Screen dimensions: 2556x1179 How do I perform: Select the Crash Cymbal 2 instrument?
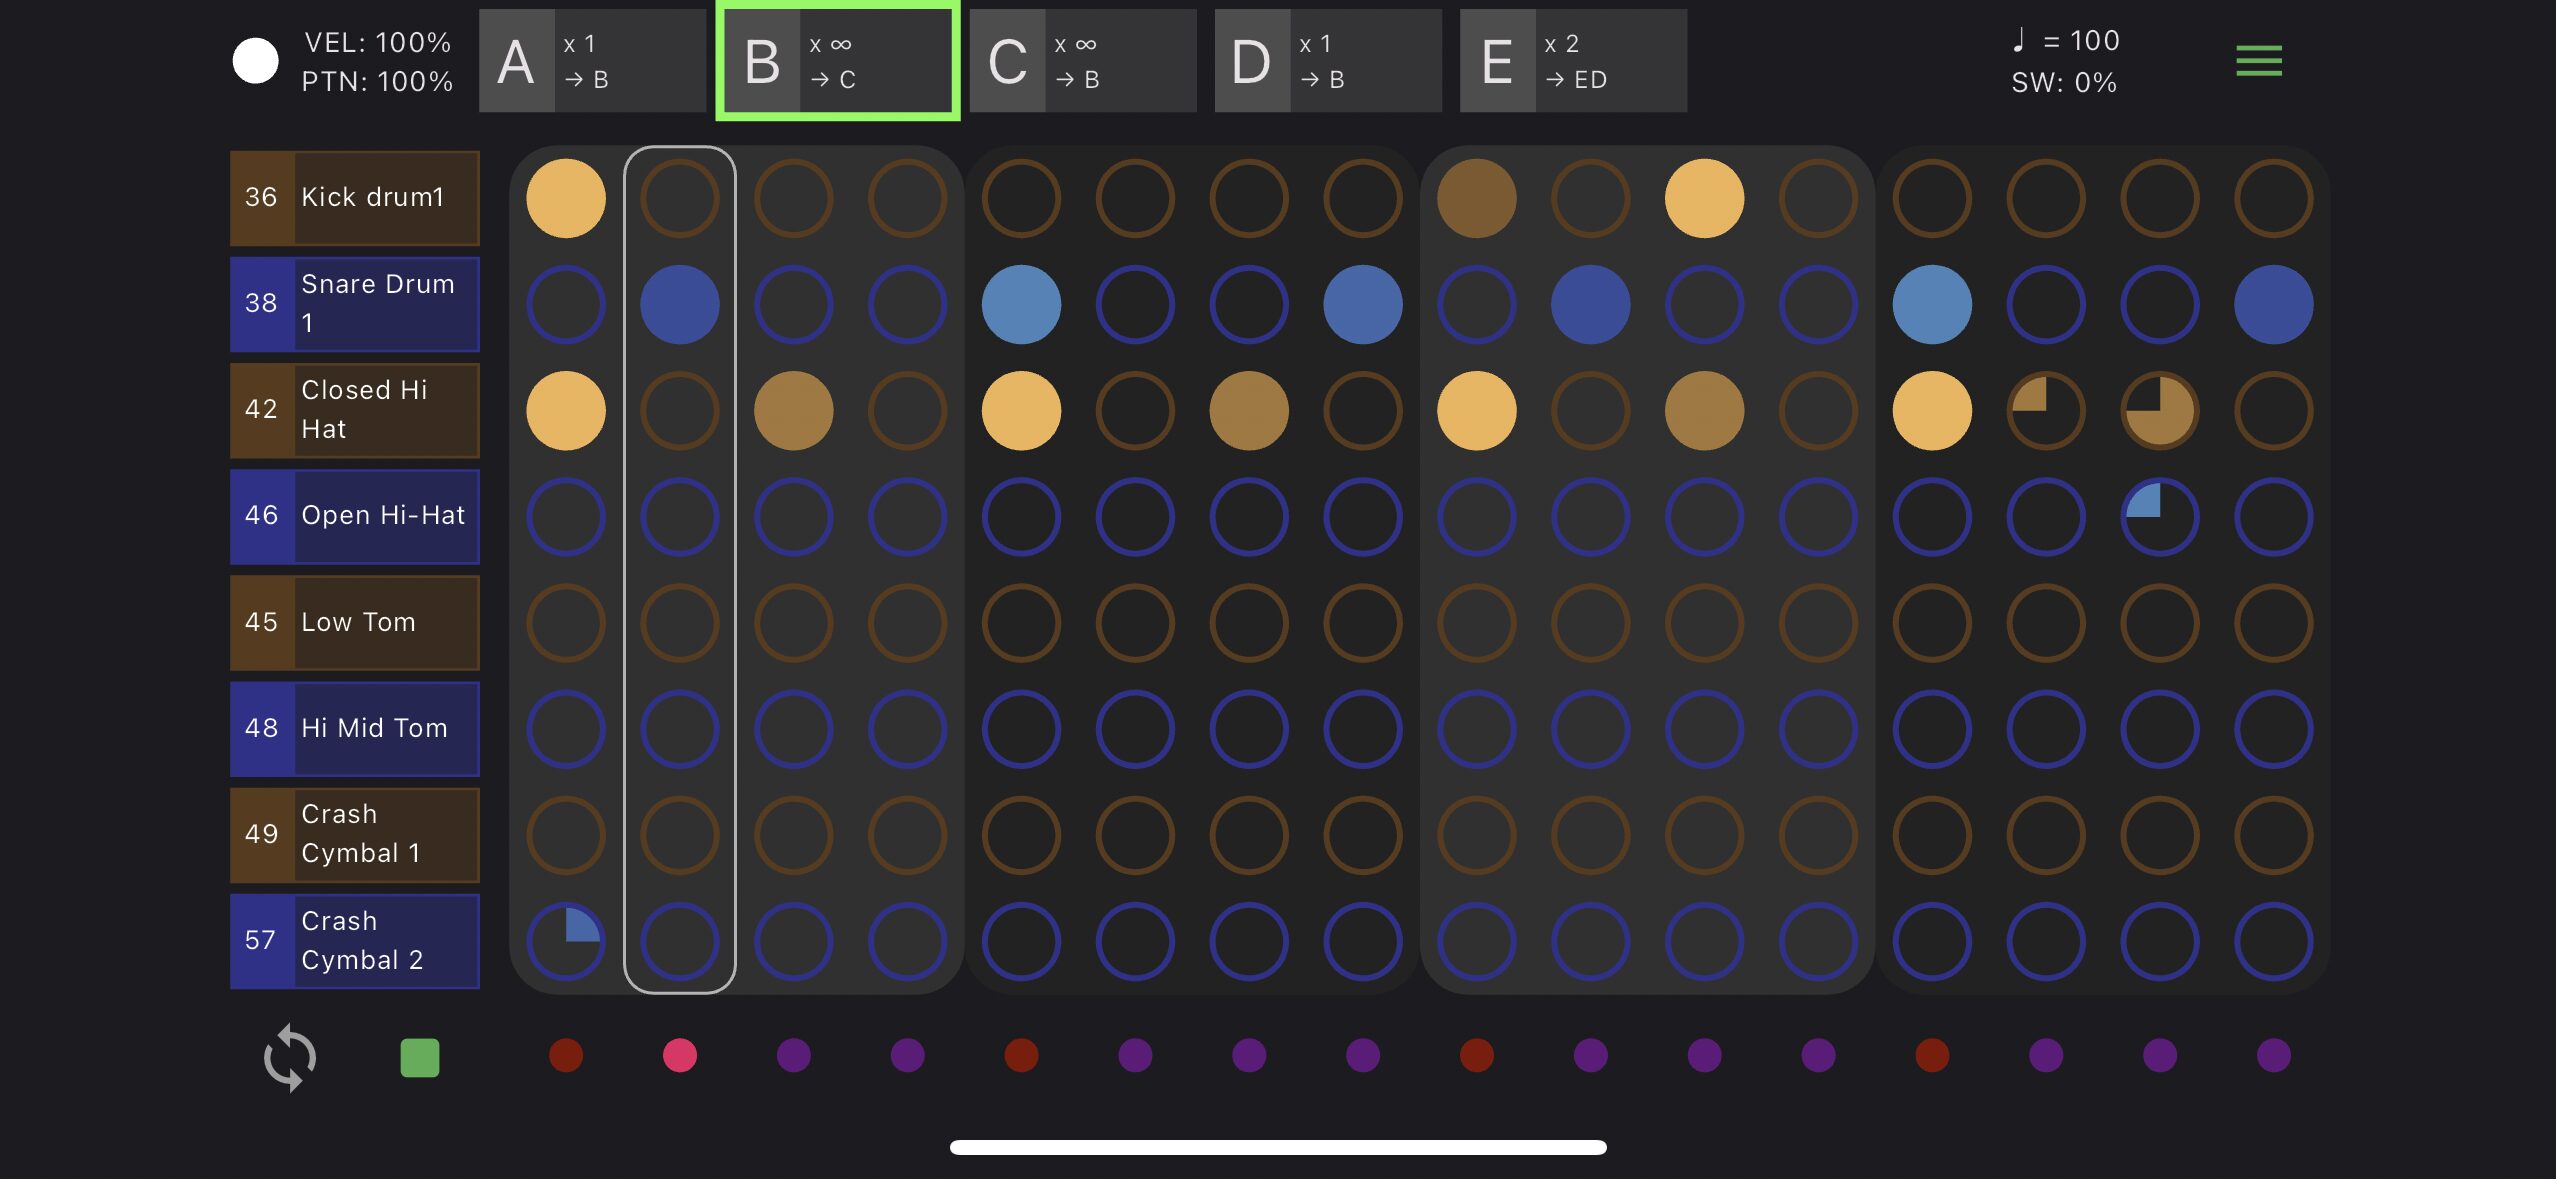(x=355, y=941)
